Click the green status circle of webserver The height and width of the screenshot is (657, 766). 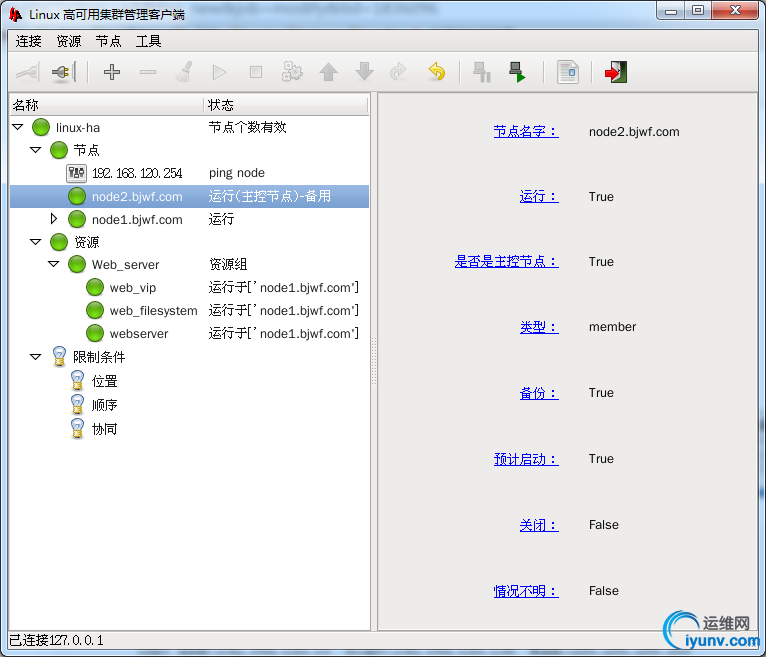[x=95, y=333]
